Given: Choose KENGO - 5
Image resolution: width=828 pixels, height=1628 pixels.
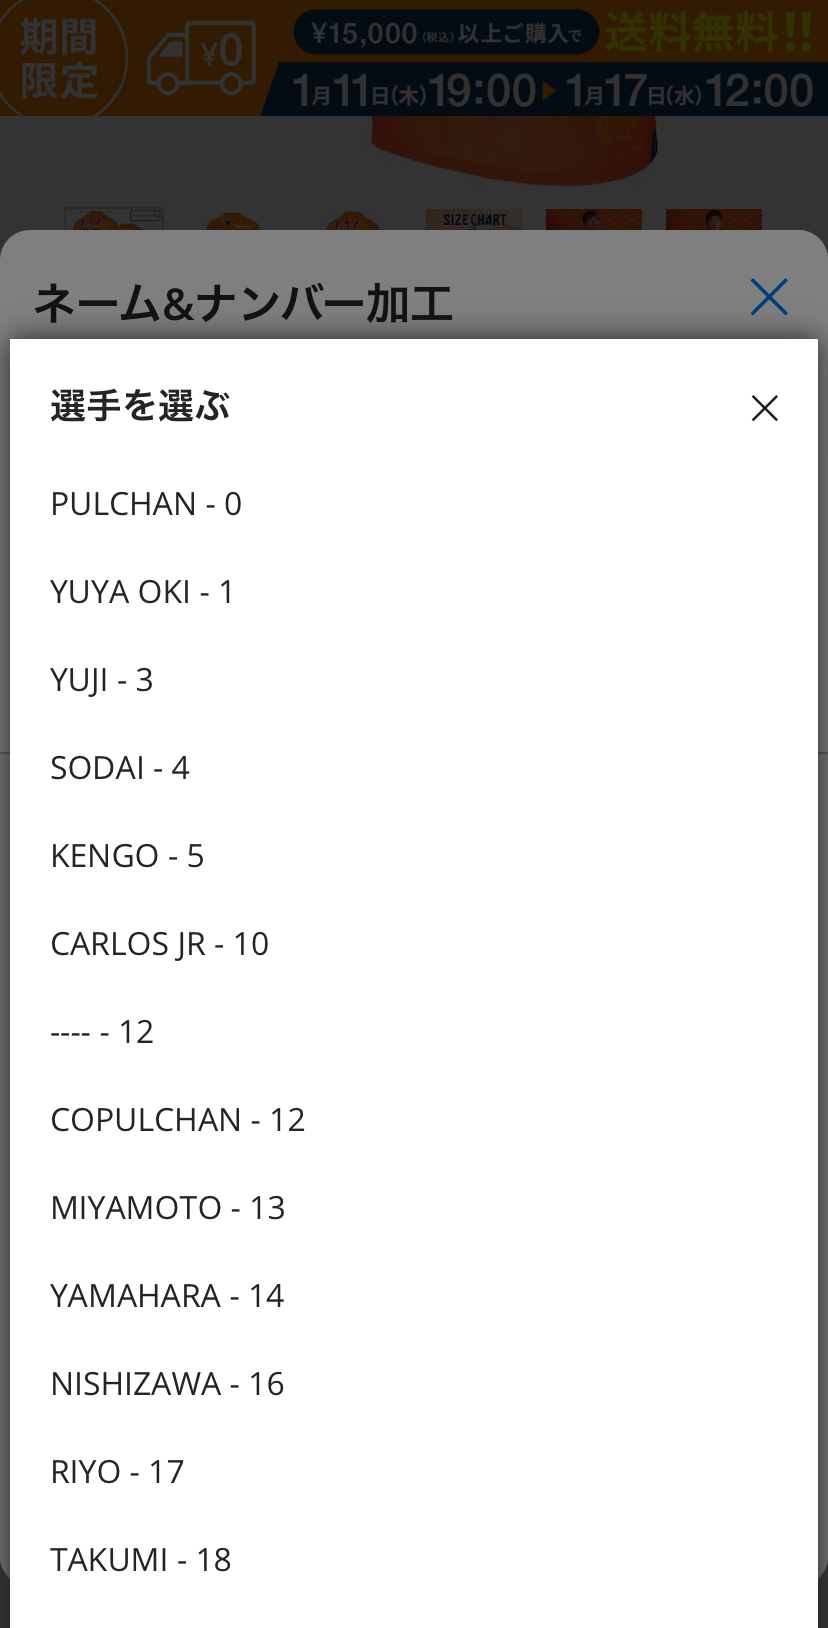Looking at the screenshot, I should tap(127, 856).
